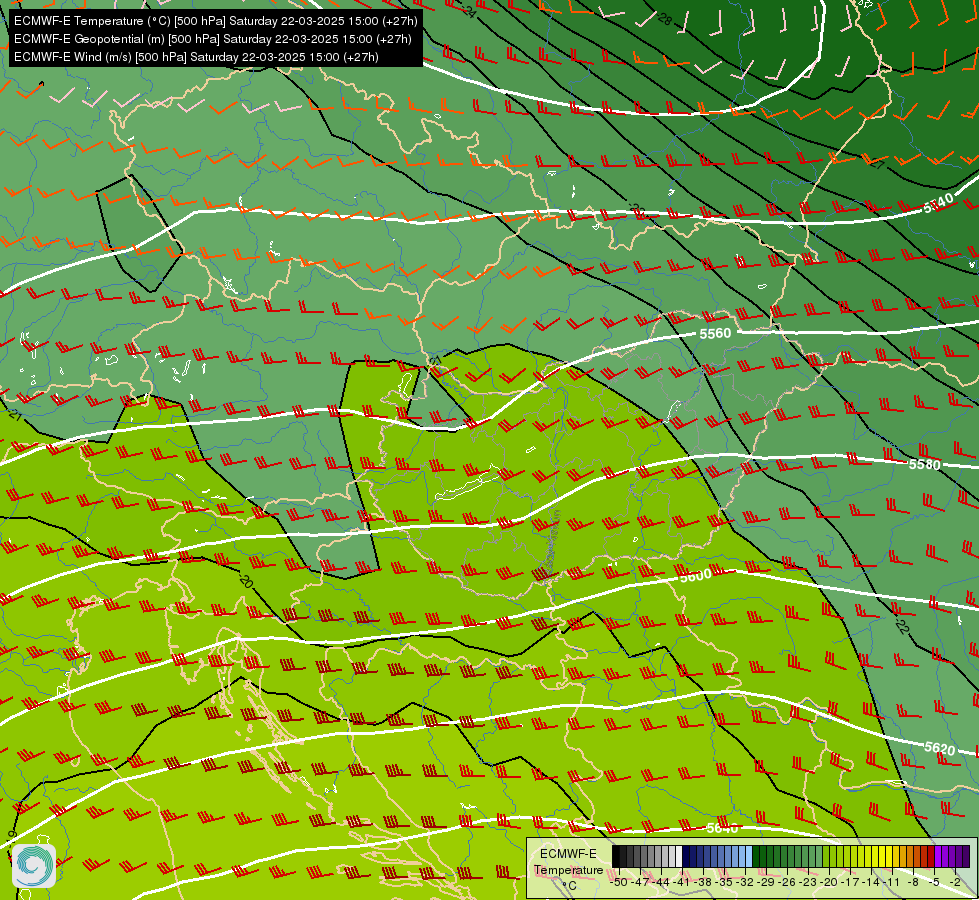Viewport: 979px width, 900px height.
Task: Click the 5600 geopotential contour label
Action: coord(696,575)
